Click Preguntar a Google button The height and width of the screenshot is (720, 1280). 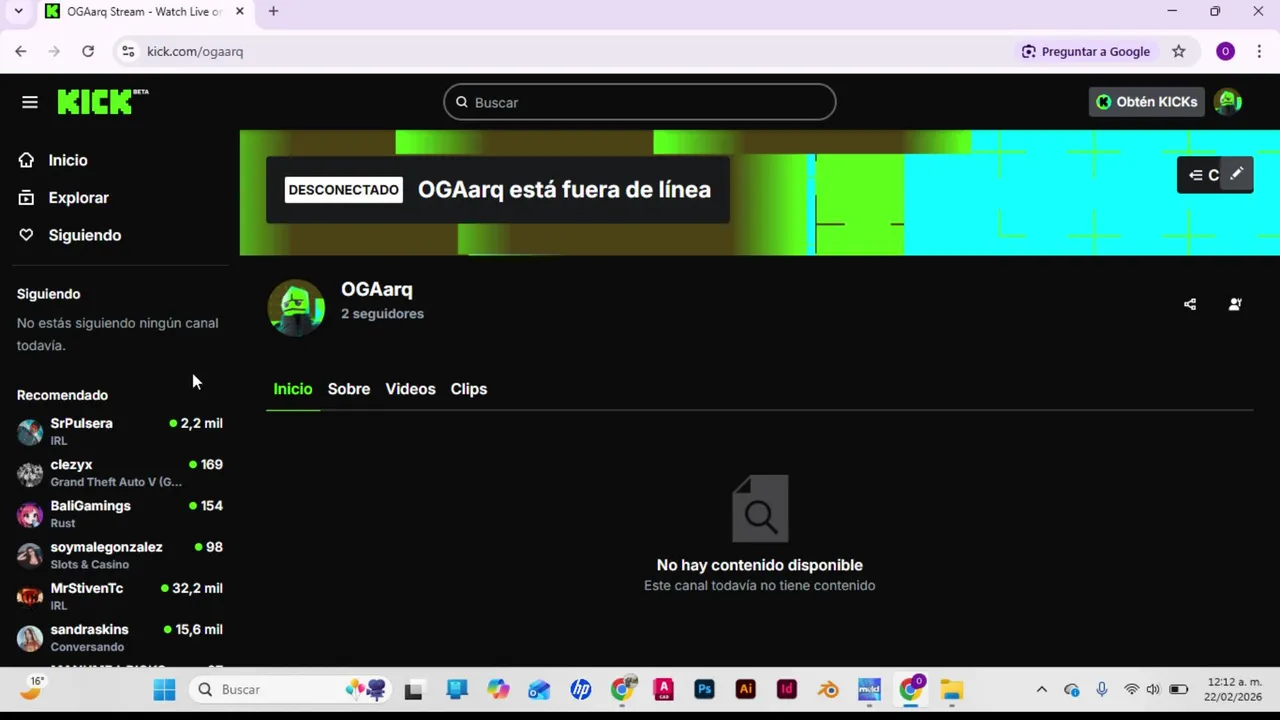pos(1086,51)
